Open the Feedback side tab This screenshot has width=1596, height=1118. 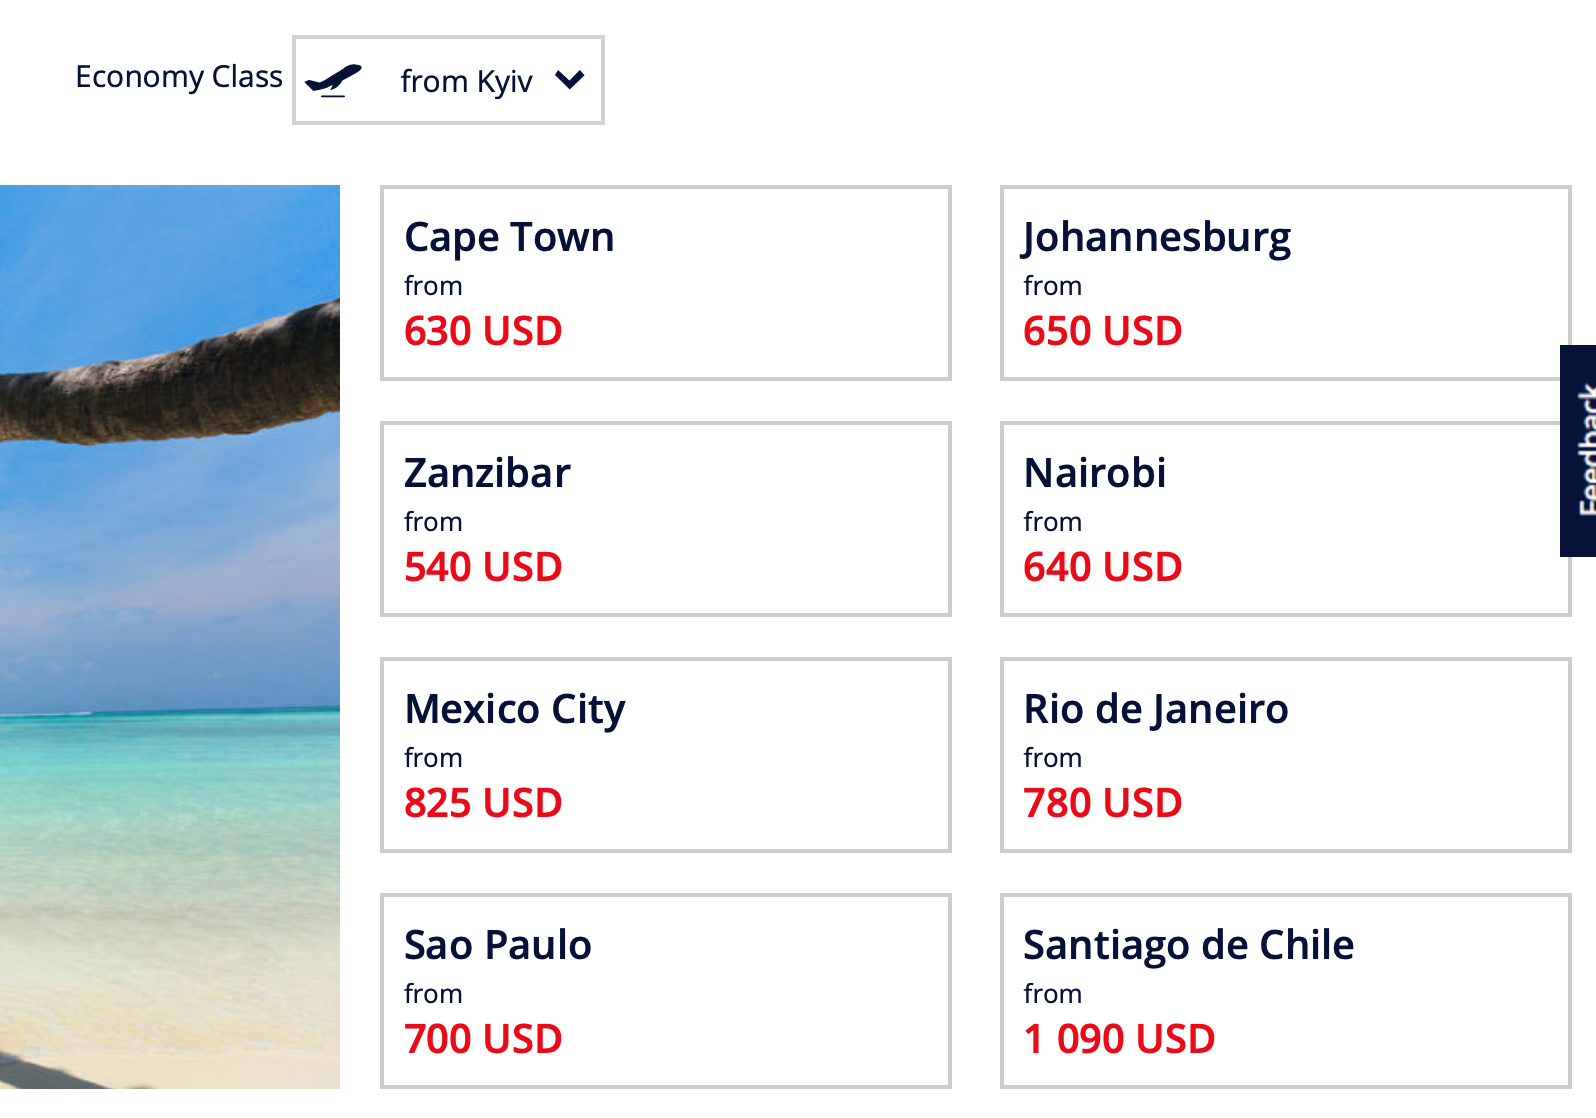1579,450
